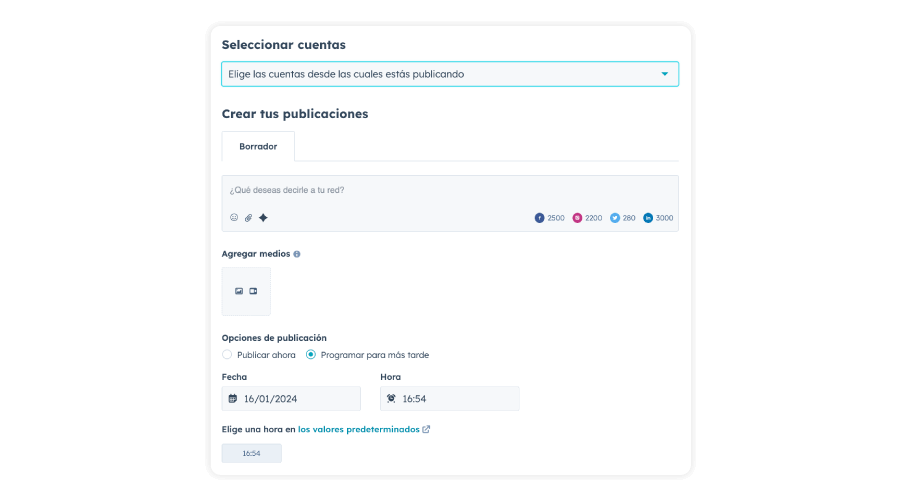Select the Publicar ahora radio option
901x501 pixels.
pyautogui.click(x=227, y=354)
